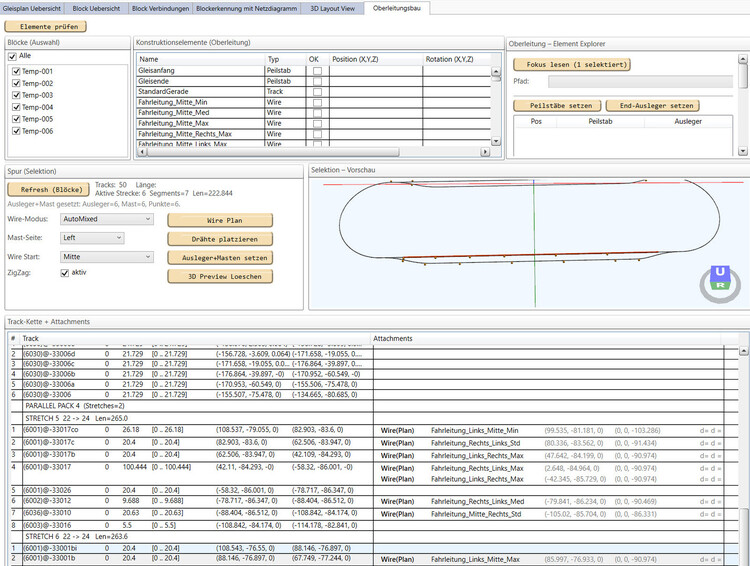Click left scroll arrow under Konstruktionselemente table
Viewport: 750px width, 566px height.
141,152
